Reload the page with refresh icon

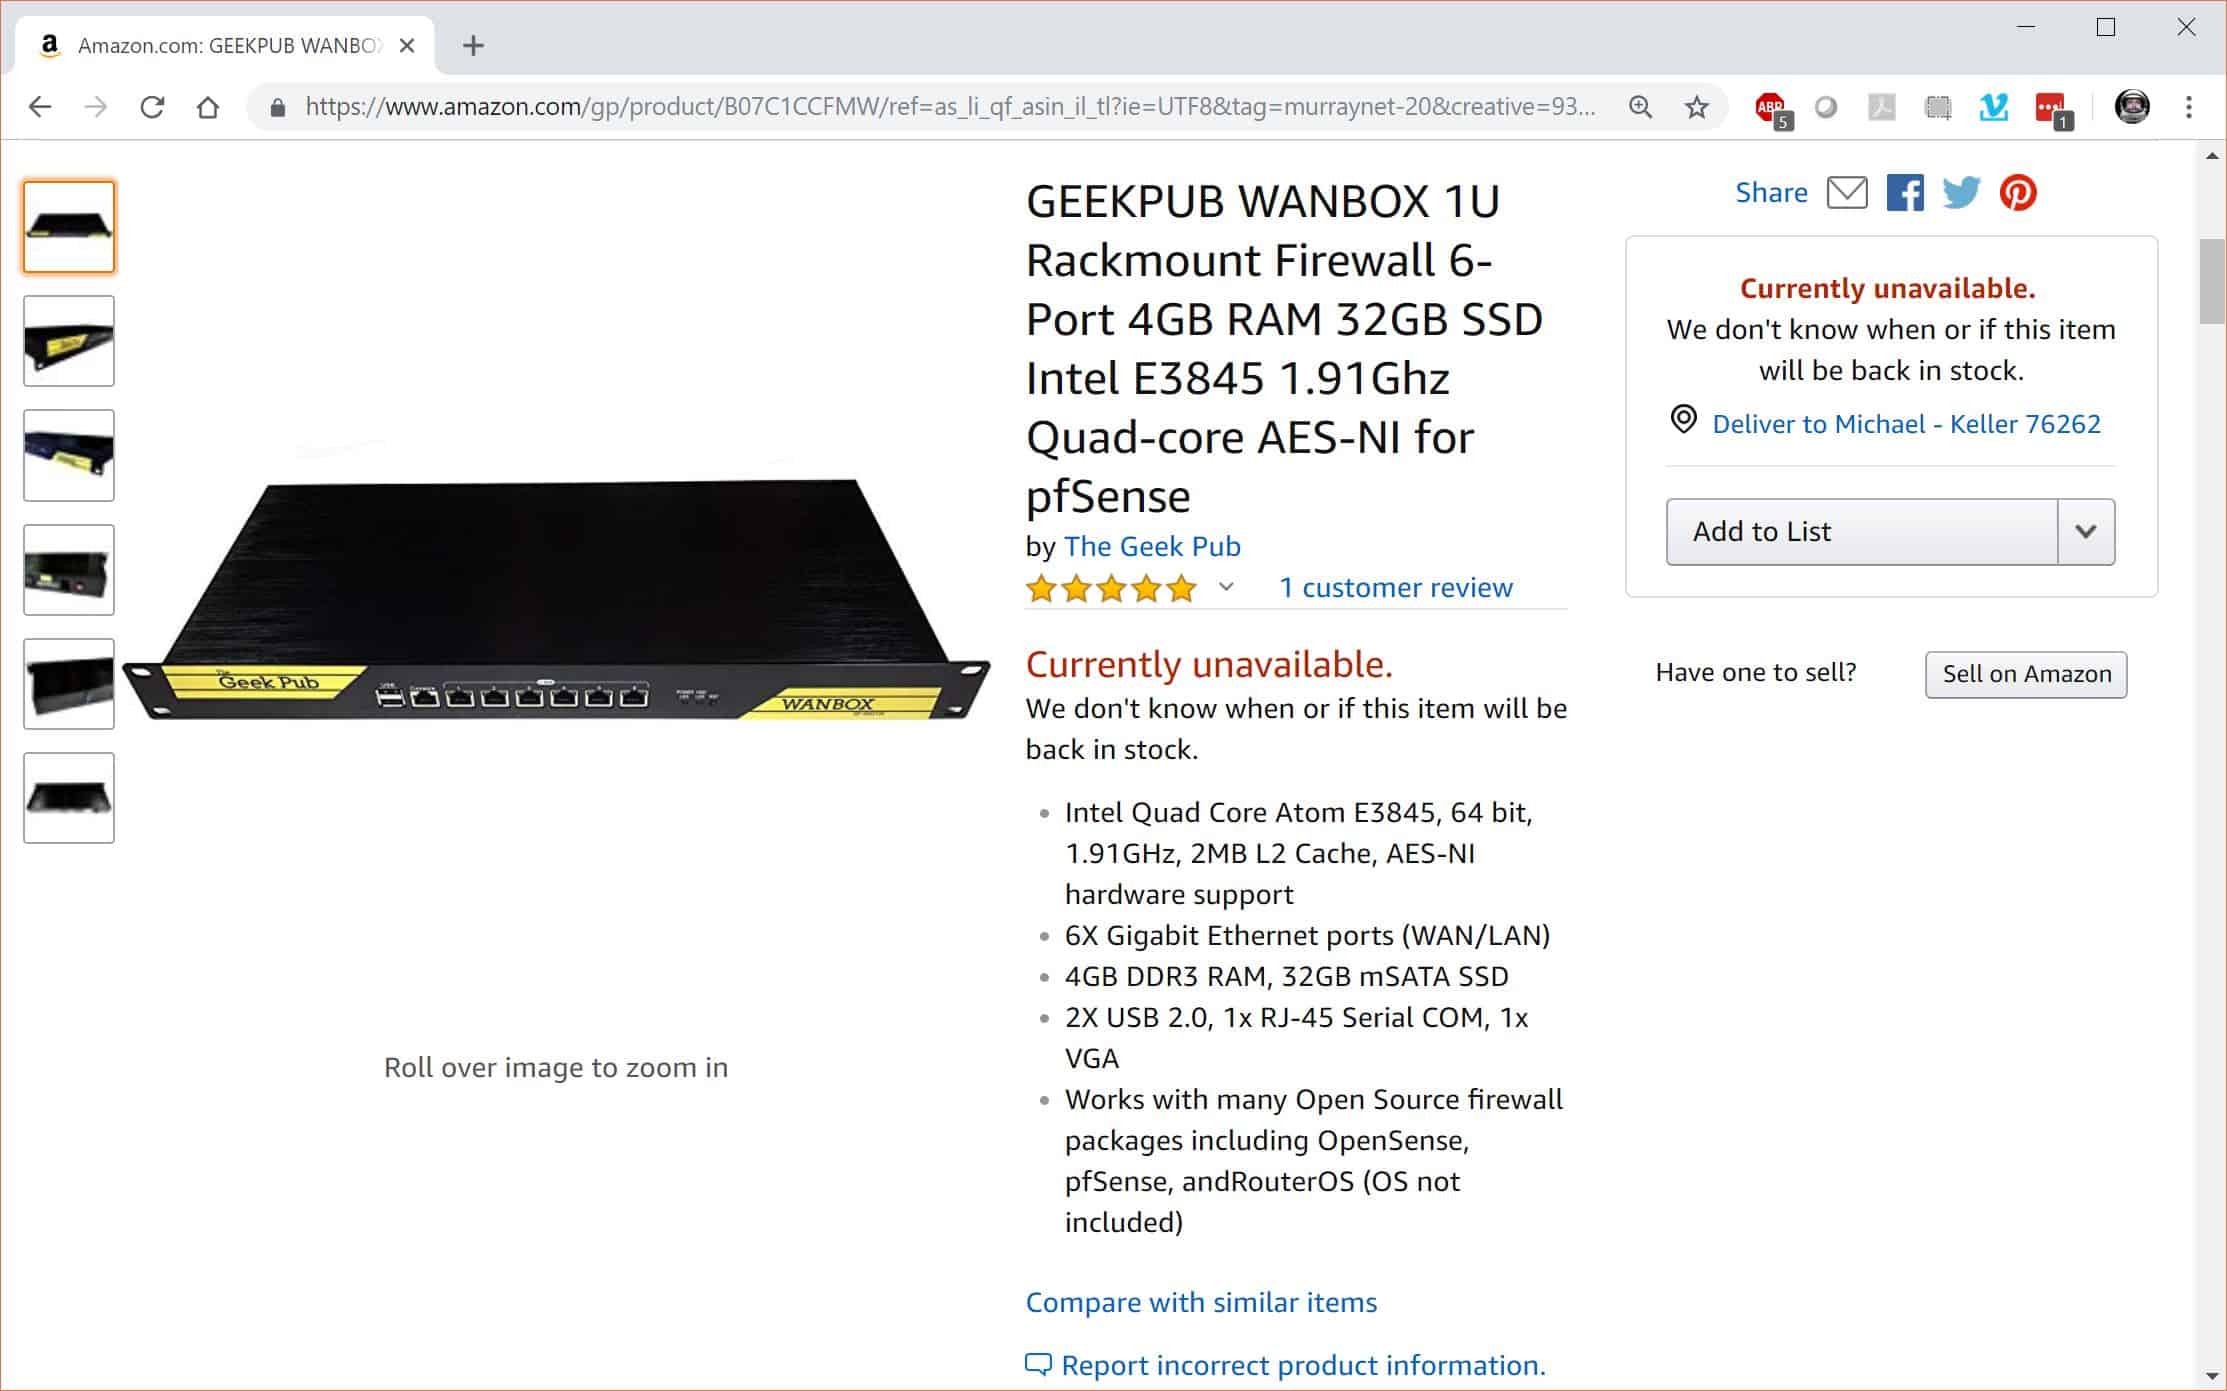tap(152, 107)
